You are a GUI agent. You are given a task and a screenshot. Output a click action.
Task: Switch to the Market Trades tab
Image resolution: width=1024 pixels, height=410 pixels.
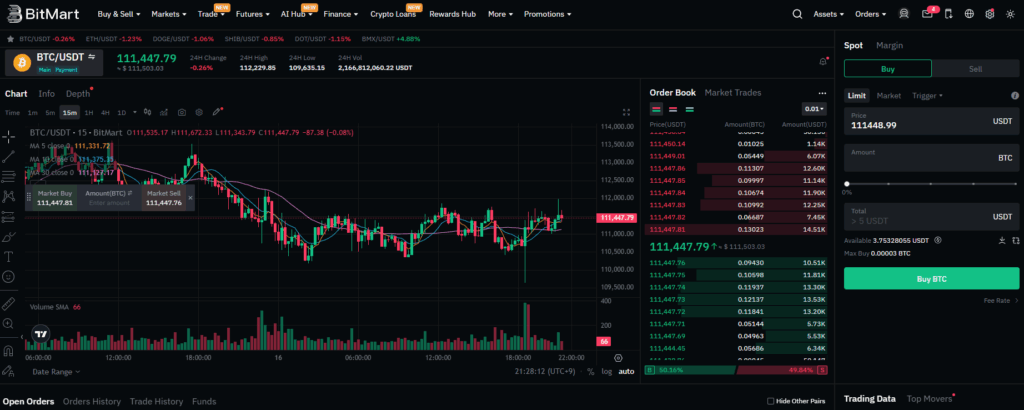(x=733, y=92)
